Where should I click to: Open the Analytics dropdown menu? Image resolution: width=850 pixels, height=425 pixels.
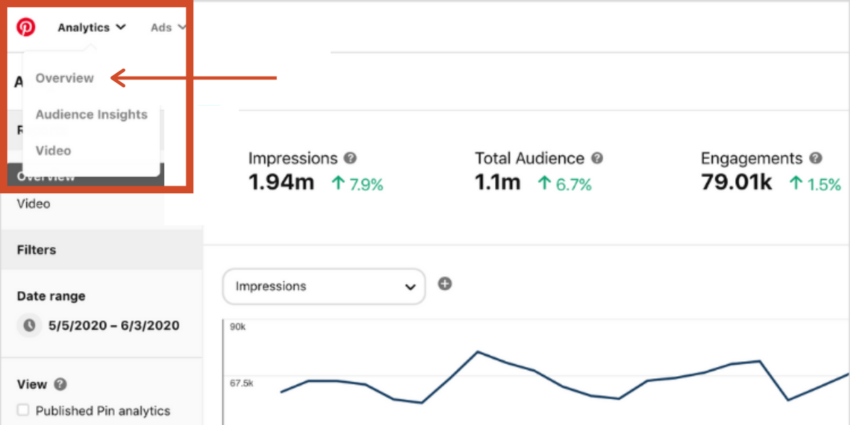coord(91,27)
